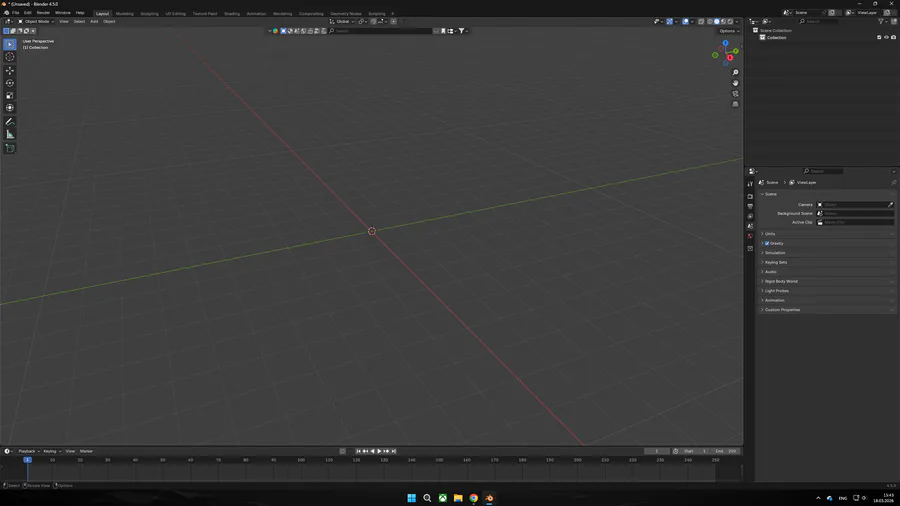The height and width of the screenshot is (506, 900).
Task: Select the Measure tool
Action: [x=10, y=134]
